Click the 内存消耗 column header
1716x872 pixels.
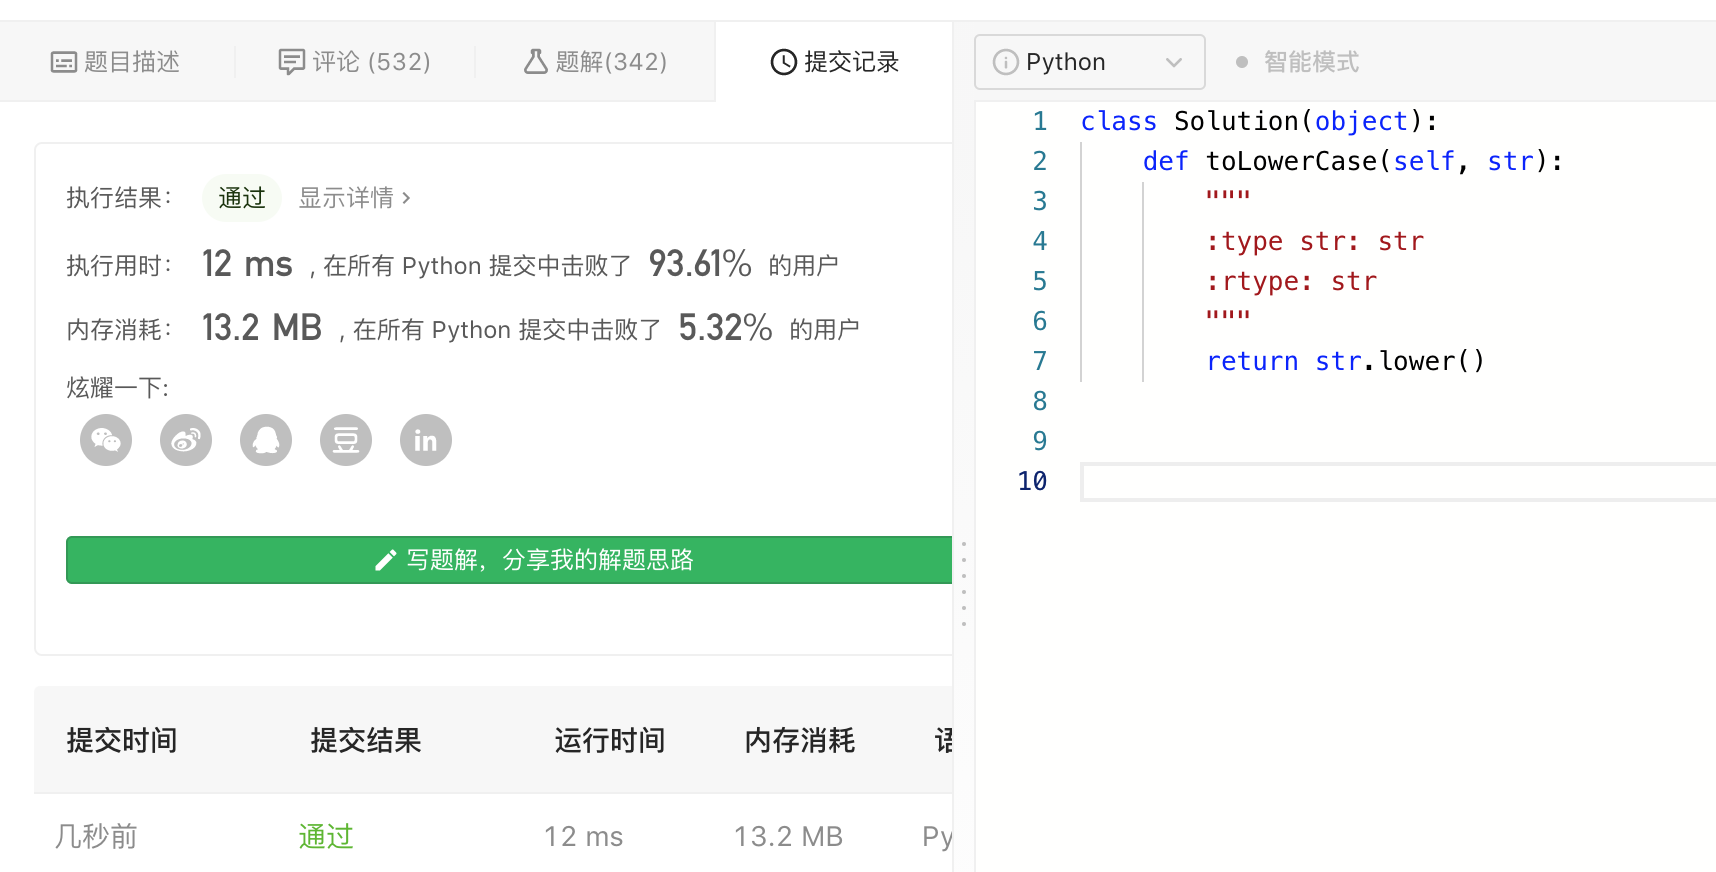click(x=800, y=740)
